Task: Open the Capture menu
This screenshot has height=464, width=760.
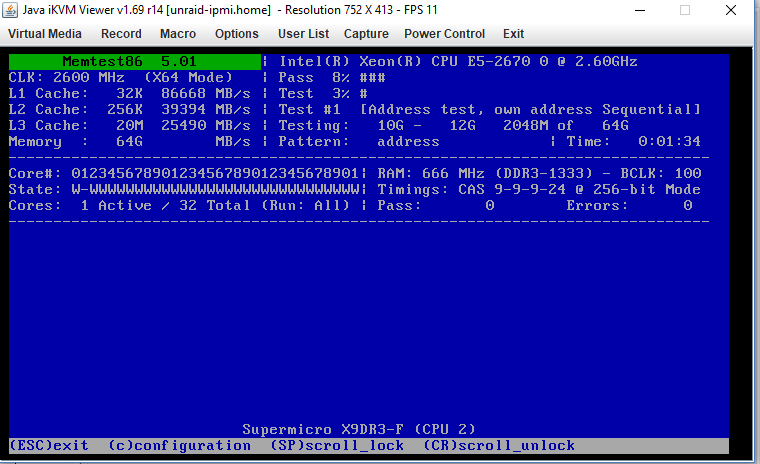Action: coord(366,34)
